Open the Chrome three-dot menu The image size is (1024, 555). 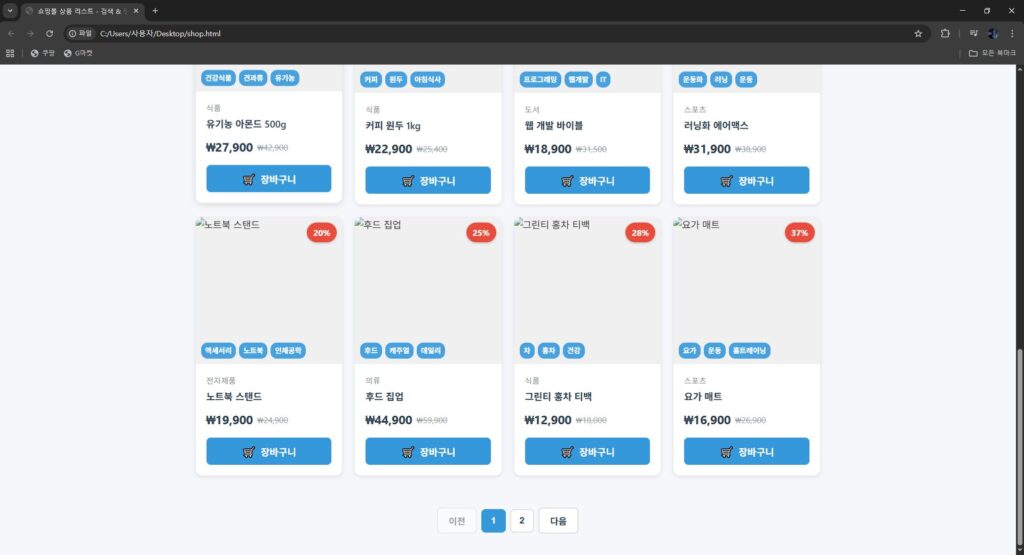pyautogui.click(x=1012, y=33)
